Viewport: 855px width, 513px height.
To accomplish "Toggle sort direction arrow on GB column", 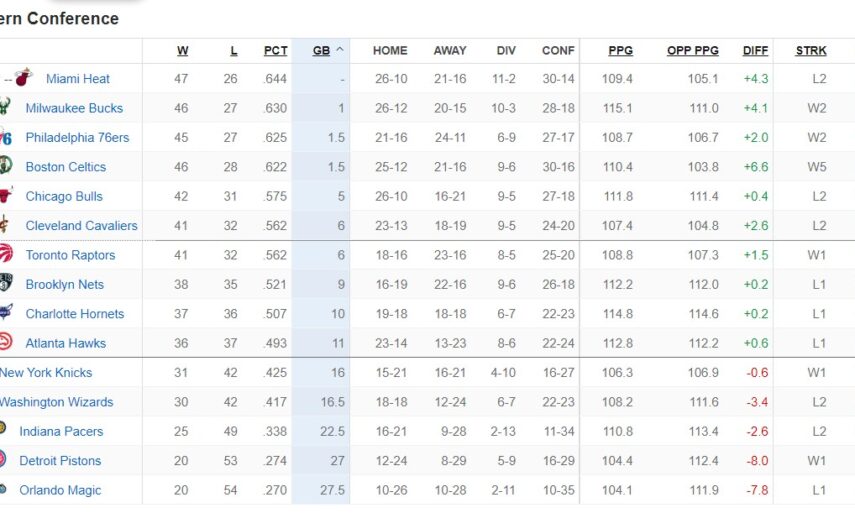I will pos(340,50).
